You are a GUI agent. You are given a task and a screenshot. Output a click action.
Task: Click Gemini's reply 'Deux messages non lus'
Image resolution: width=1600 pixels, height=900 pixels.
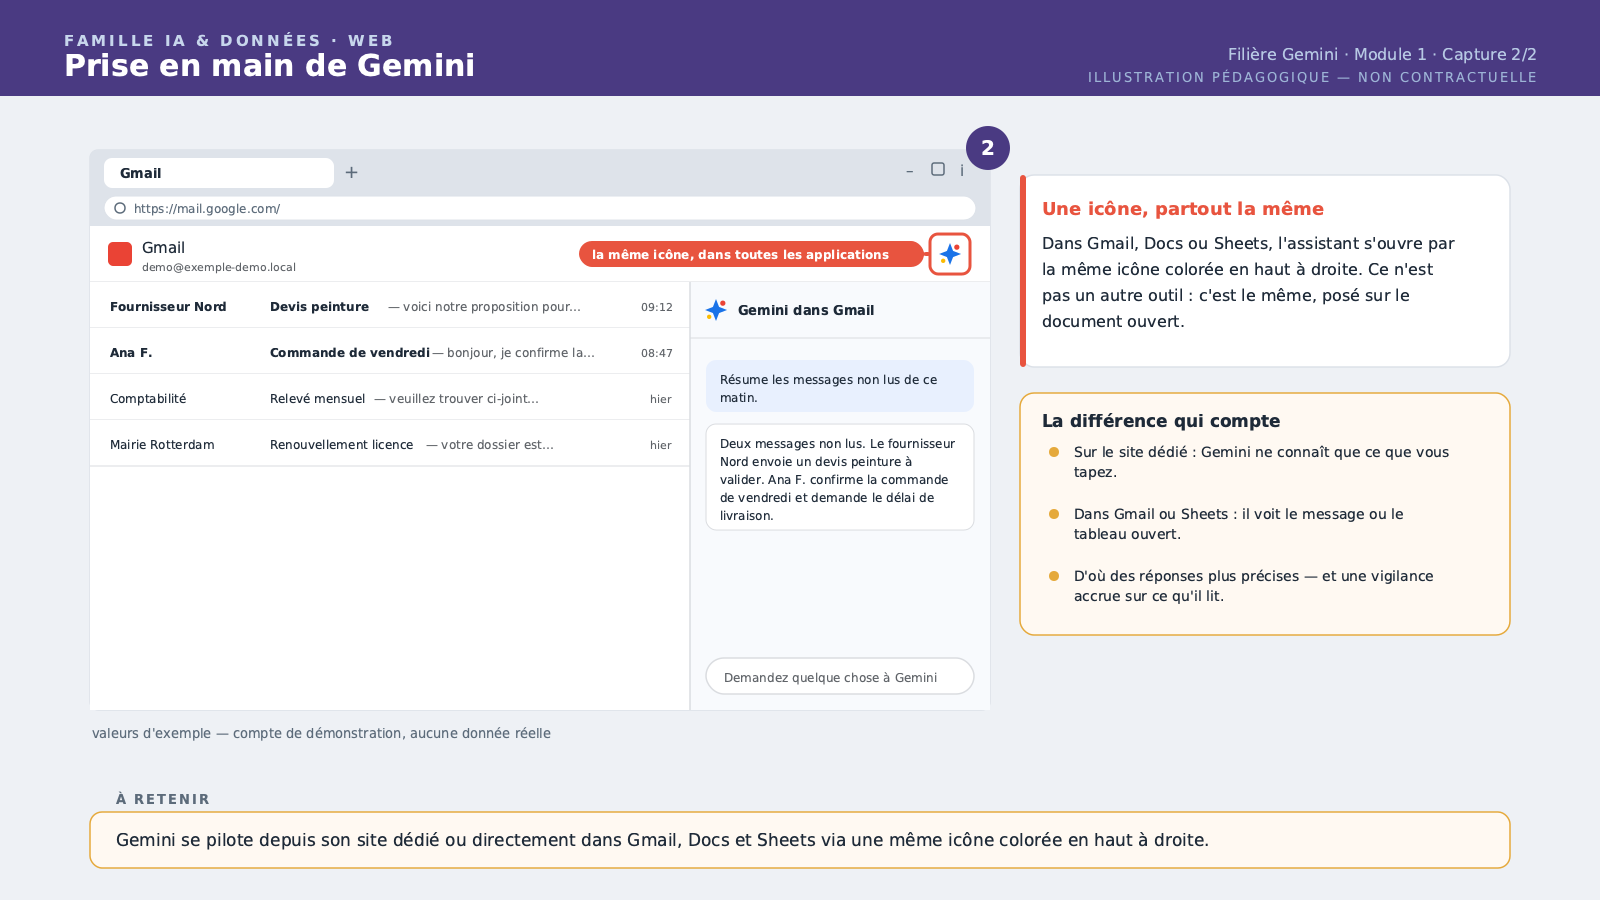pos(840,477)
